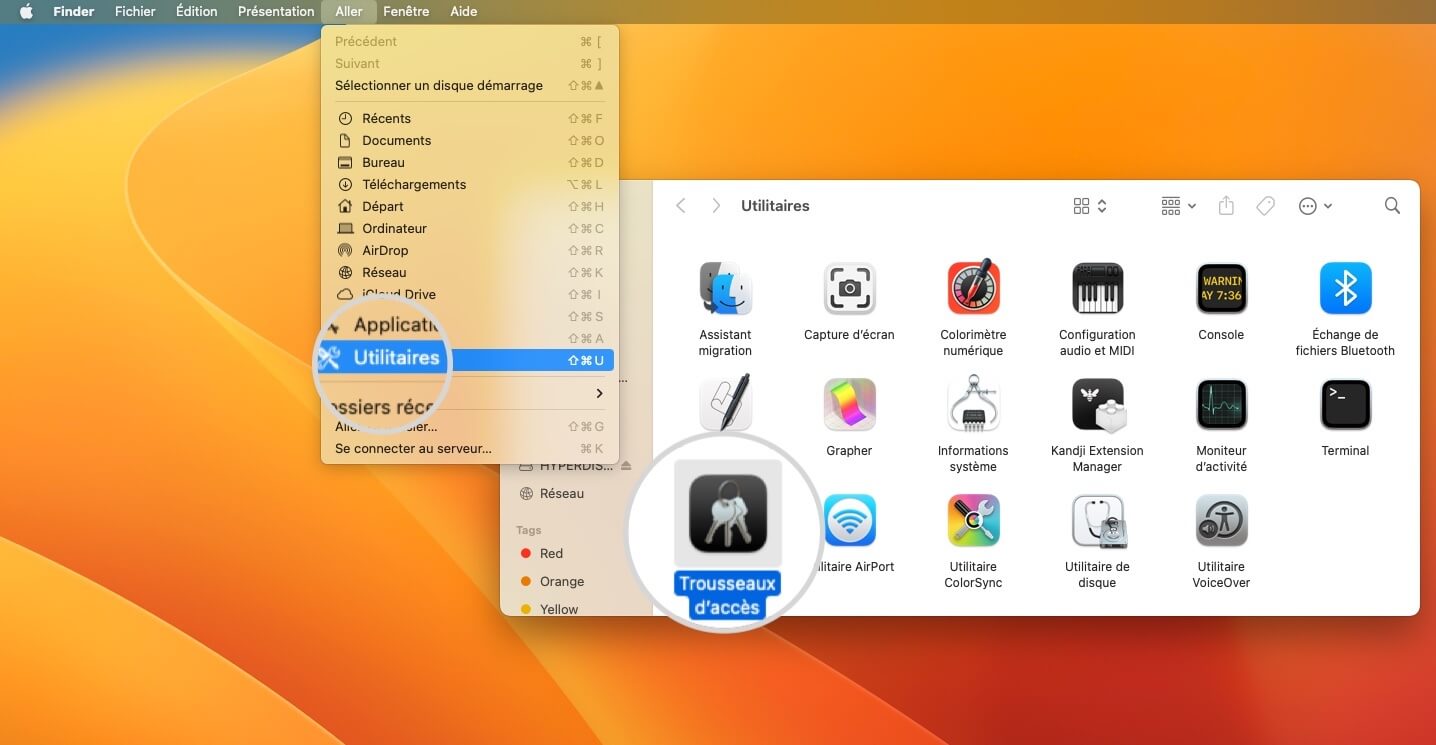
Task: Open Colorimètre numérique icon
Action: click(973, 289)
